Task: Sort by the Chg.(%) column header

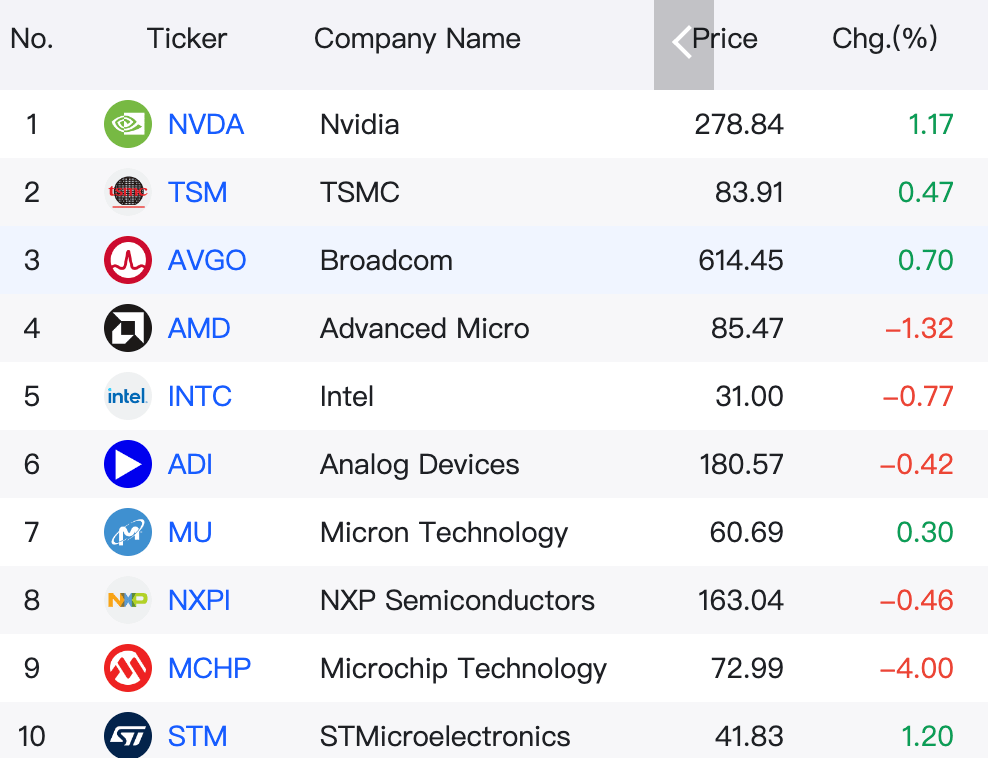Action: 885,39
